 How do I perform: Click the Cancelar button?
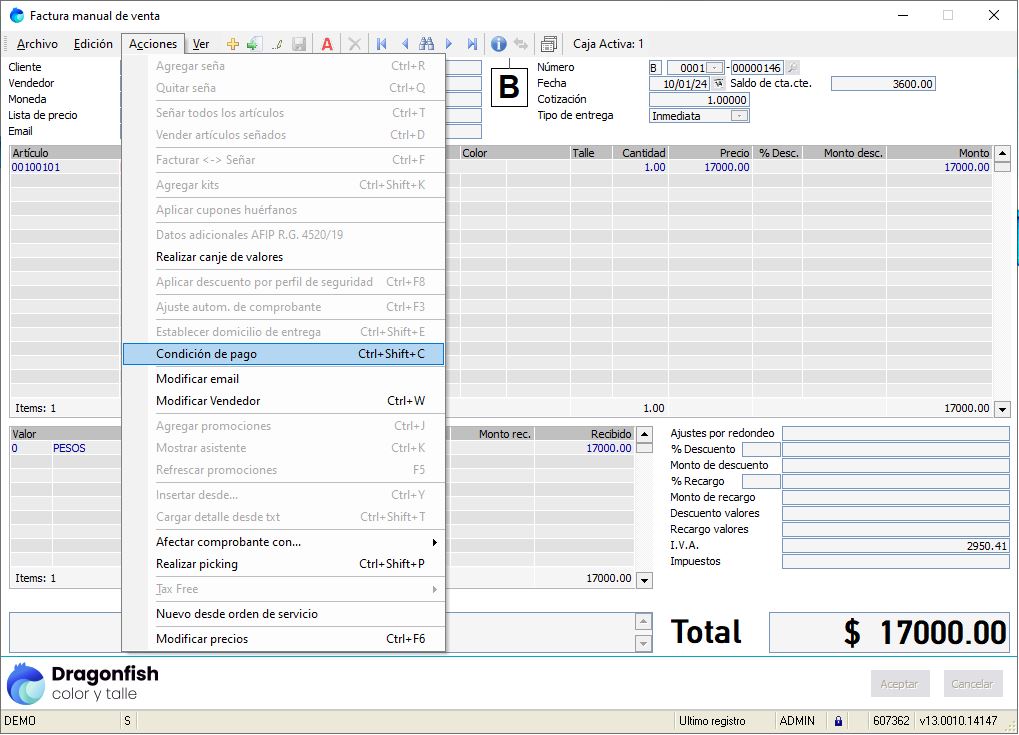tap(972, 684)
